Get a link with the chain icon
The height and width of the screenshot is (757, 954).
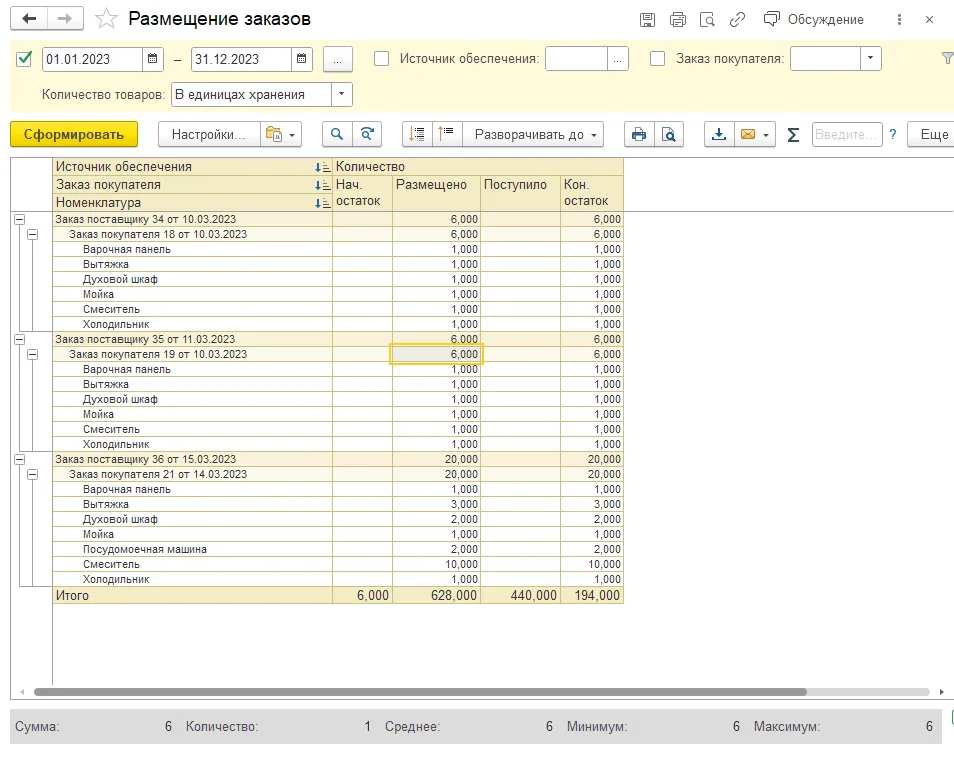[737, 19]
